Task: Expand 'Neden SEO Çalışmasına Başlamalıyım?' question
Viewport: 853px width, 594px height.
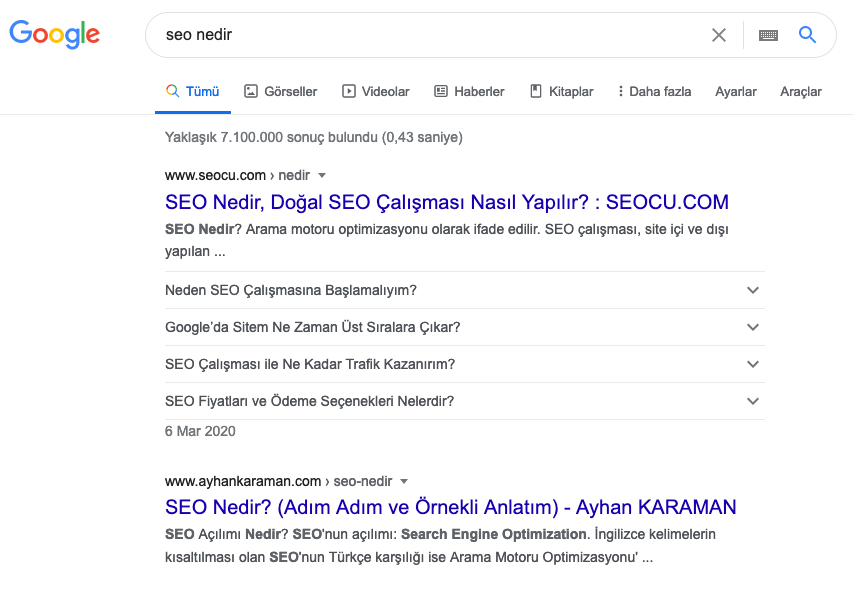Action: pos(465,290)
